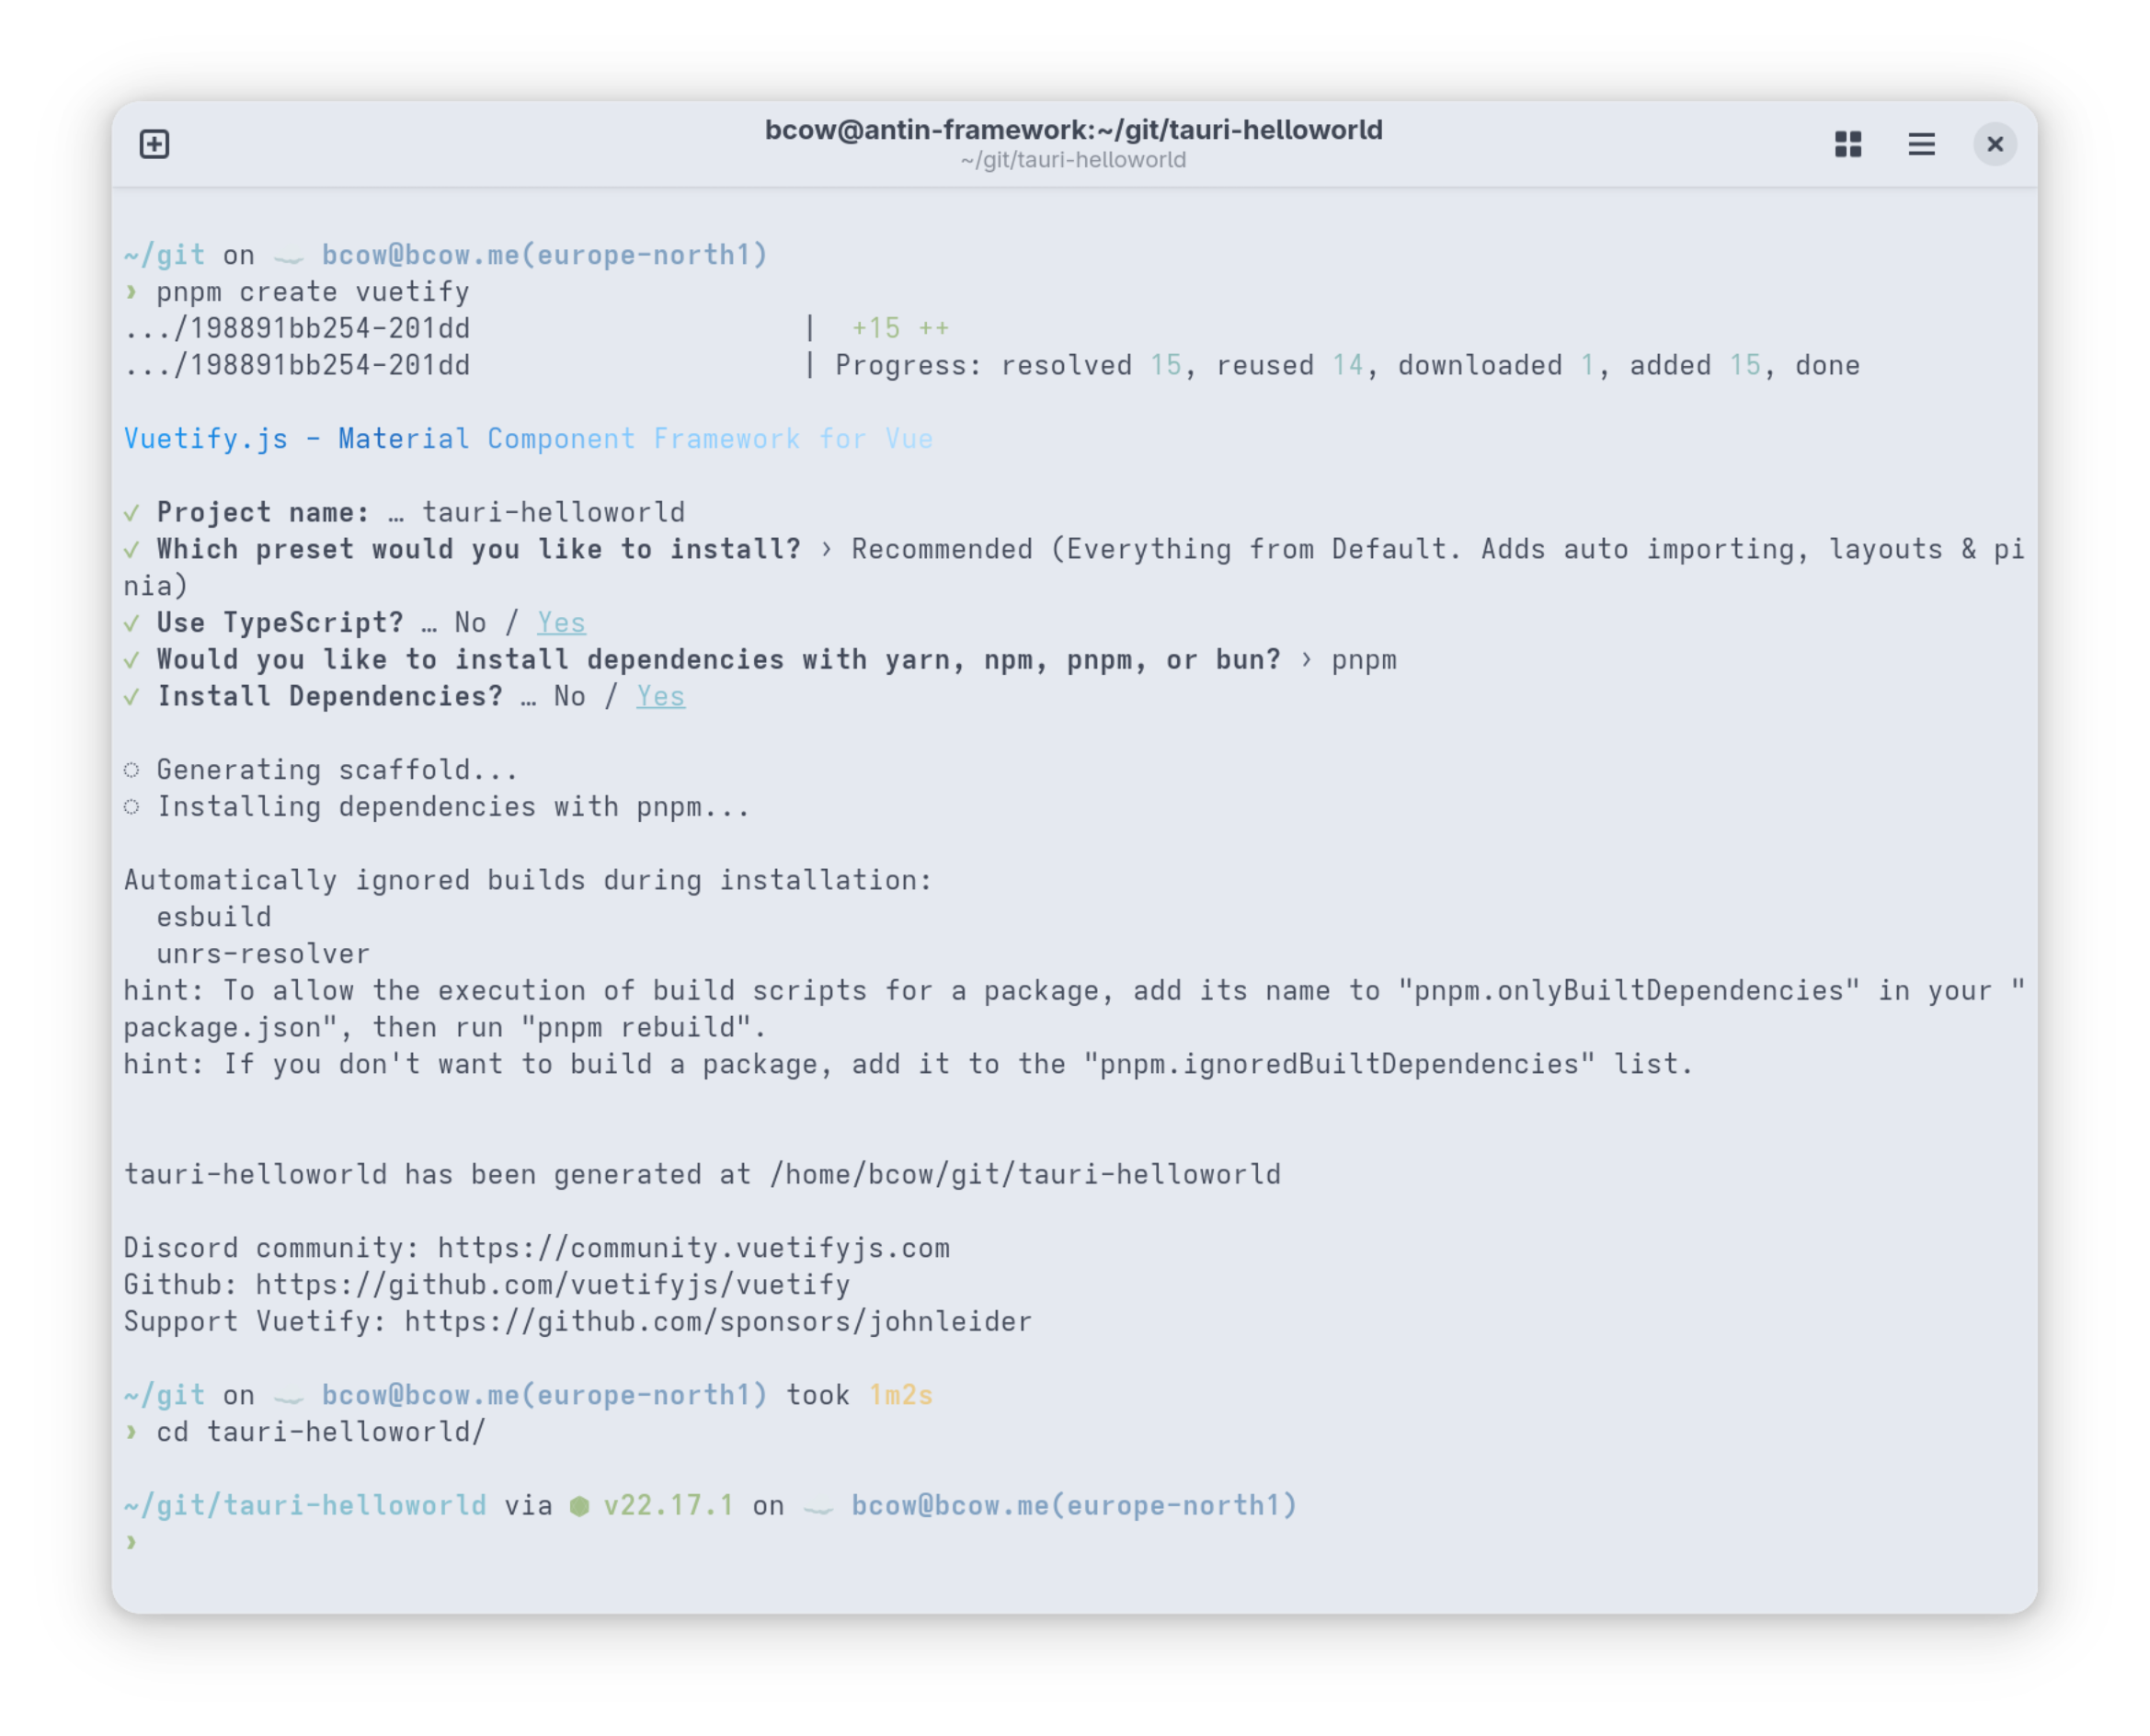Screen dimensions: 2150x1736
Task: Click the Node version v22.17.1
Action: pos(669,1506)
